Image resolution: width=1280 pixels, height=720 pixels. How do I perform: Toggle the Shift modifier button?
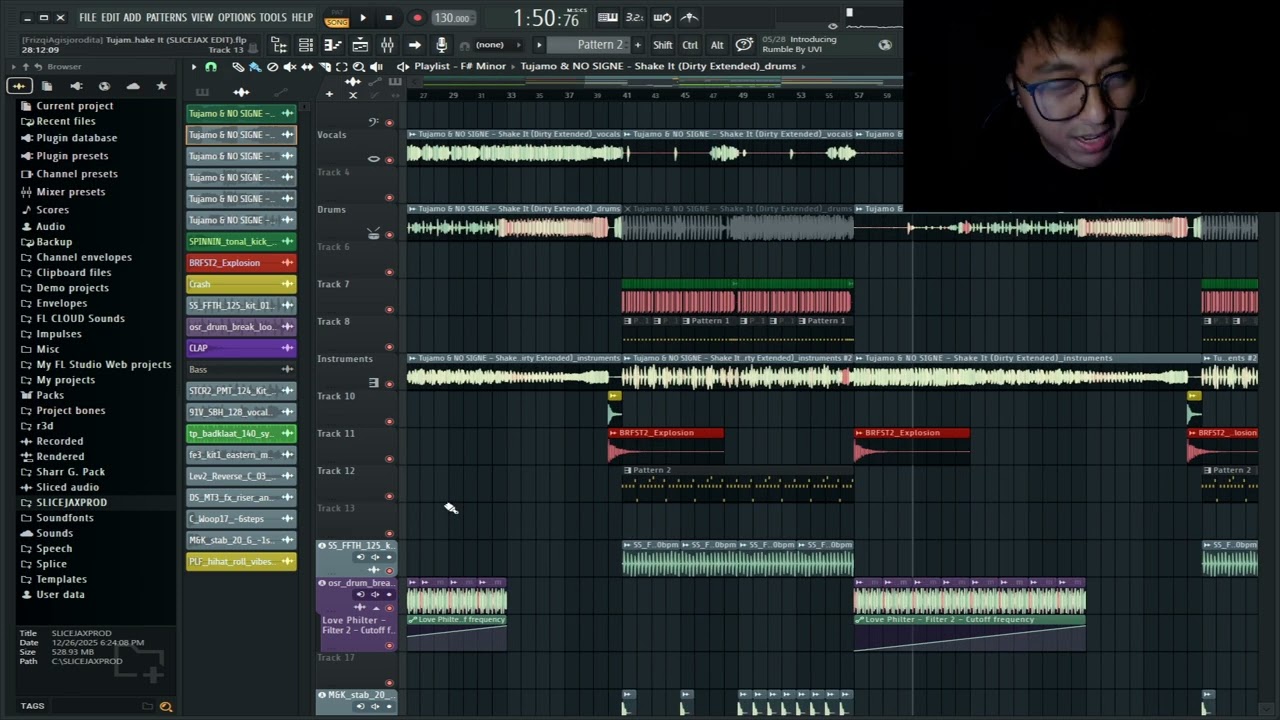(x=662, y=45)
